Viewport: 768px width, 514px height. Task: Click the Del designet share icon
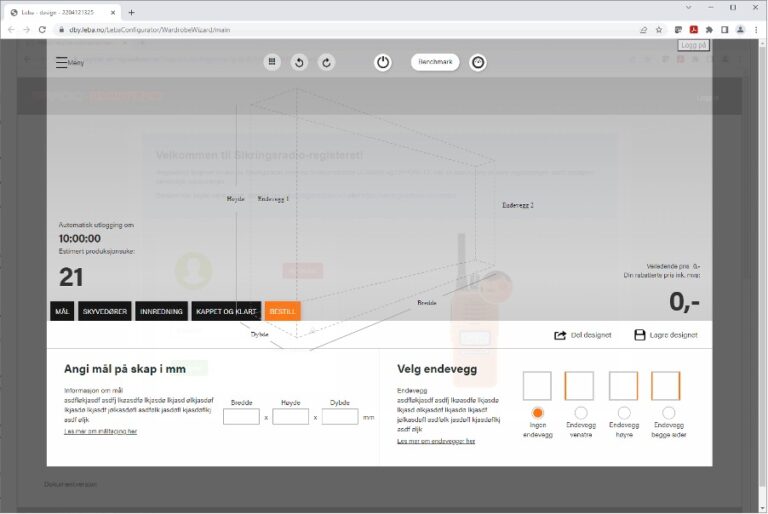coord(560,335)
